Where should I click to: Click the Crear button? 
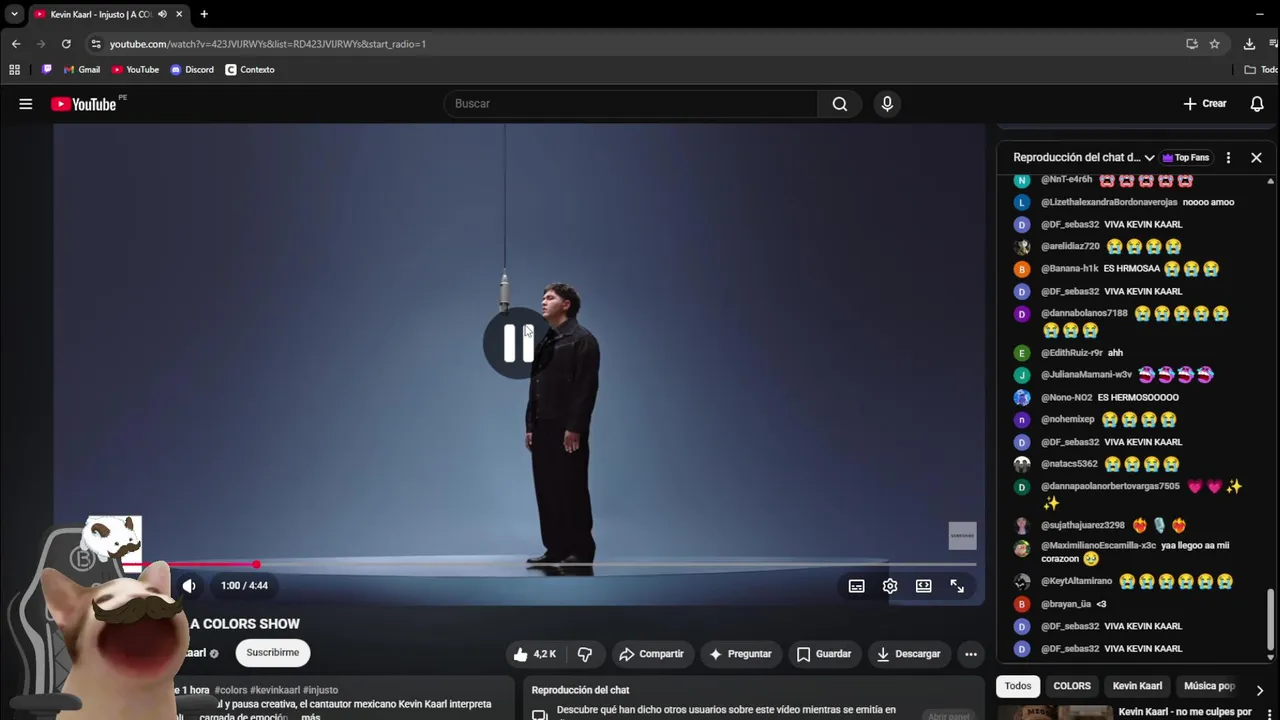[1205, 104]
